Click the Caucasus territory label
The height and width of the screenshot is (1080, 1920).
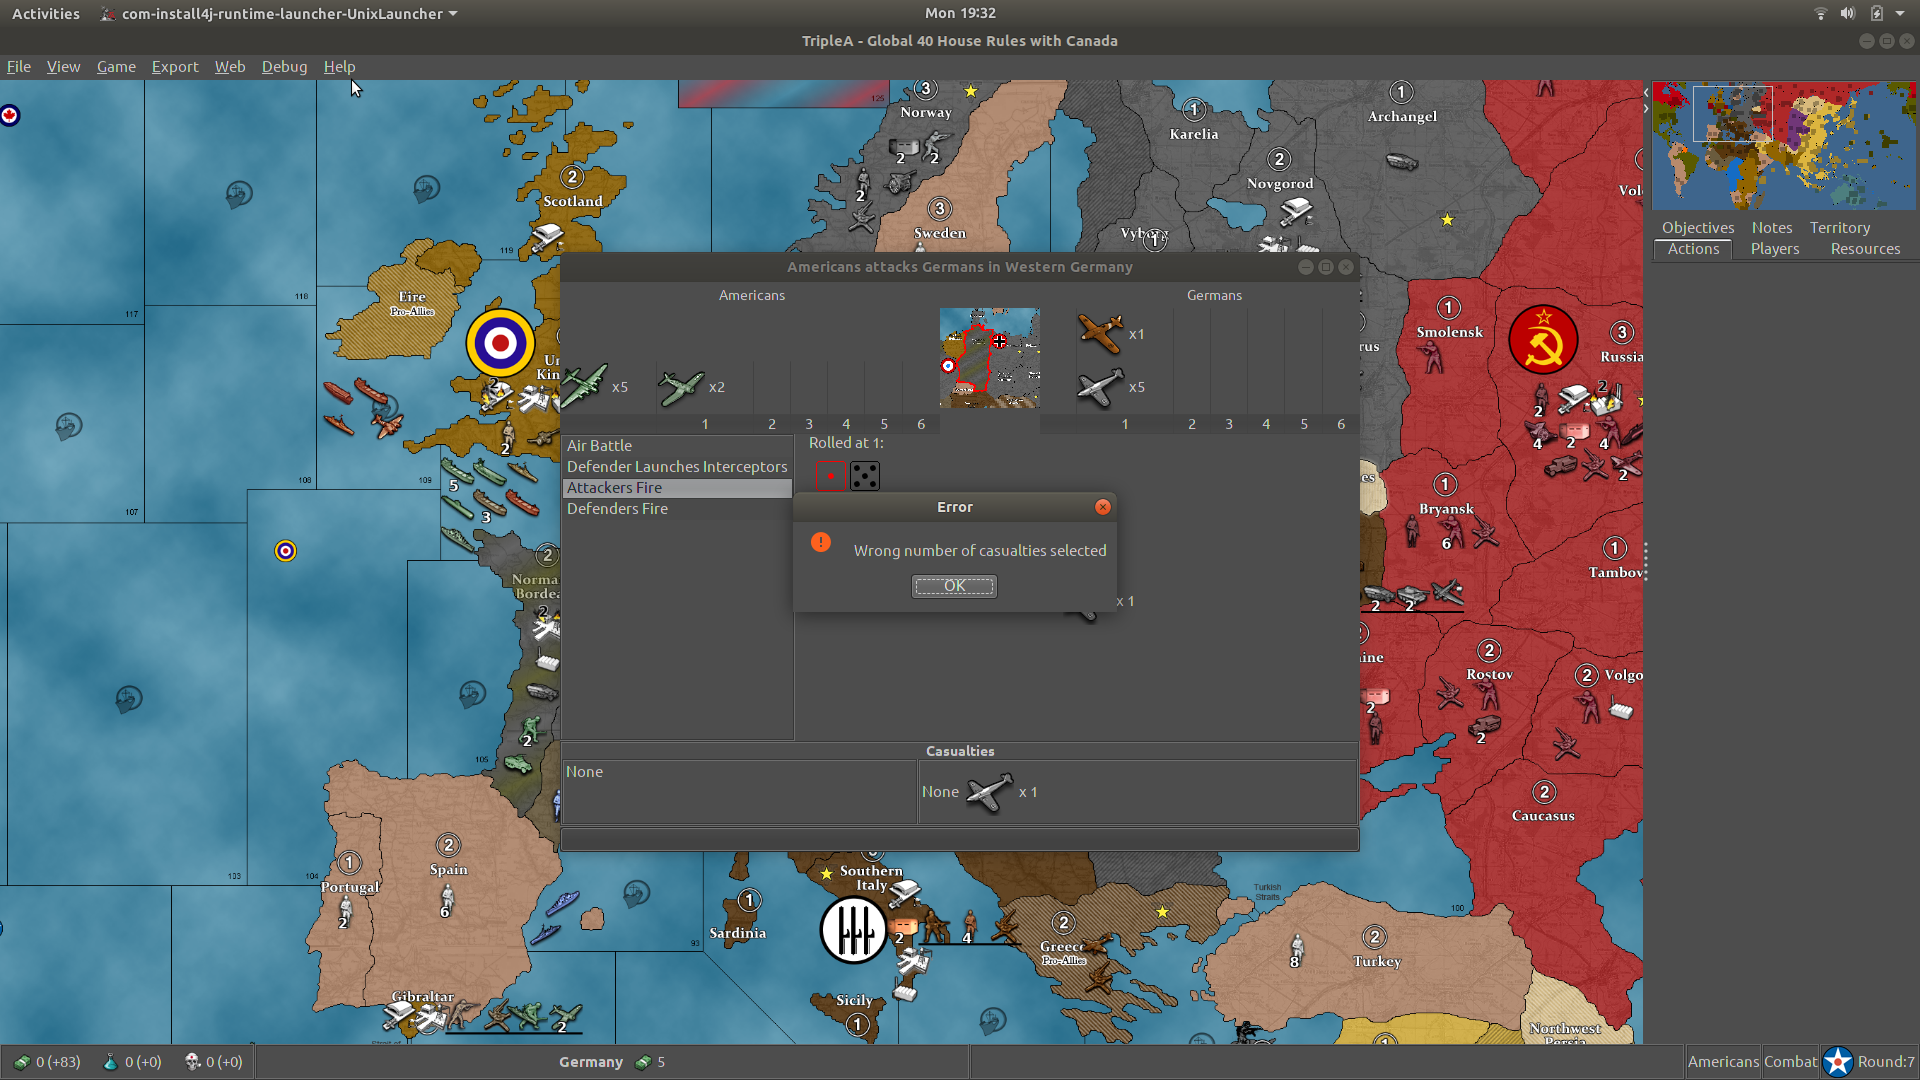1543,816
